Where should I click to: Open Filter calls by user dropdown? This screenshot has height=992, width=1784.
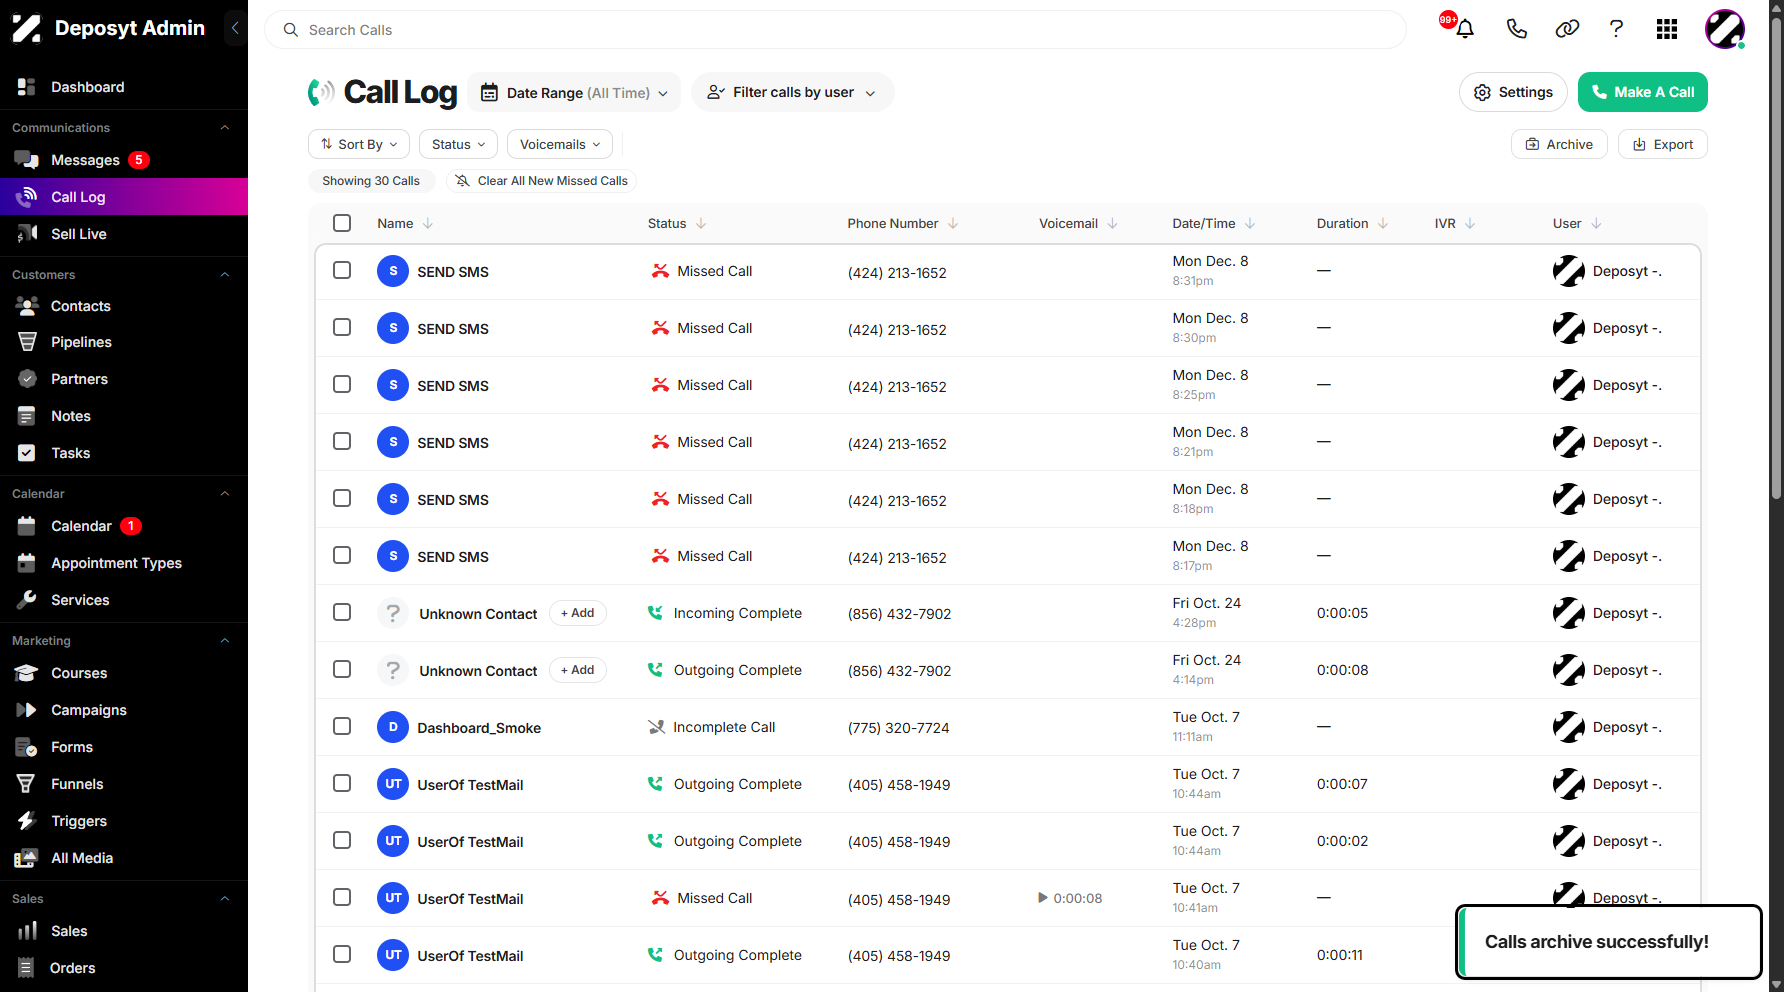click(x=792, y=92)
